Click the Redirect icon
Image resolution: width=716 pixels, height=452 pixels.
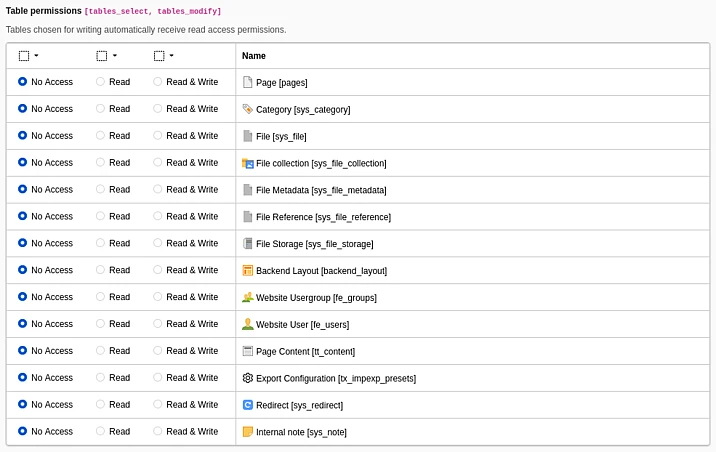pyautogui.click(x=248, y=405)
